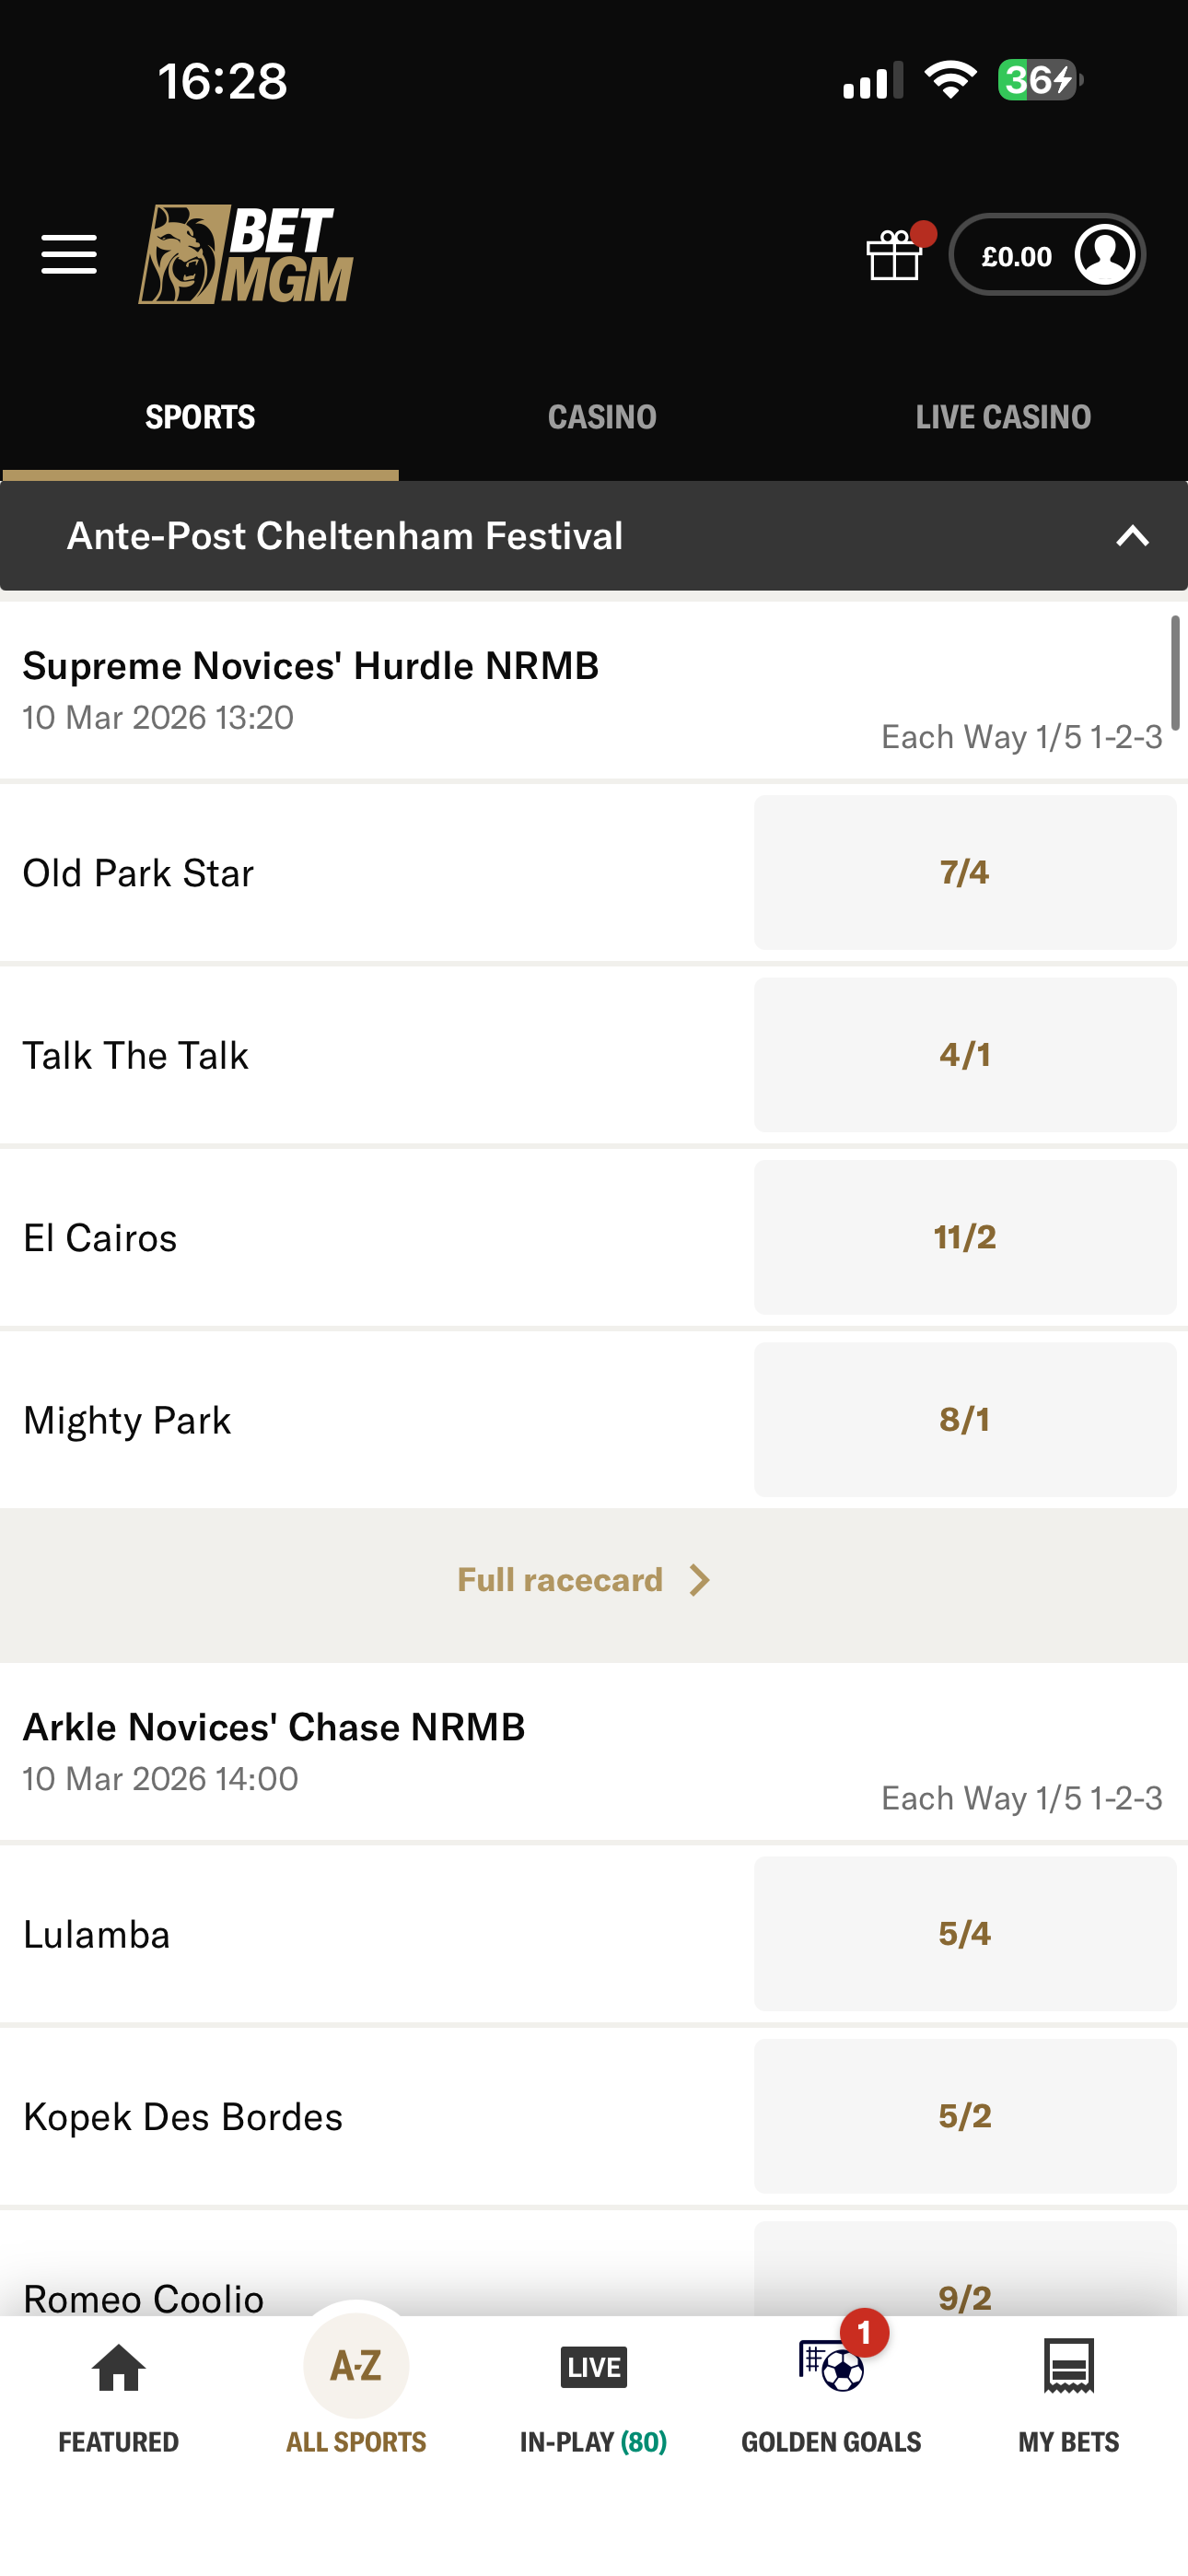Viewport: 1188px width, 2576px height.
Task: Open the user account profile icon
Action: pos(1104,255)
